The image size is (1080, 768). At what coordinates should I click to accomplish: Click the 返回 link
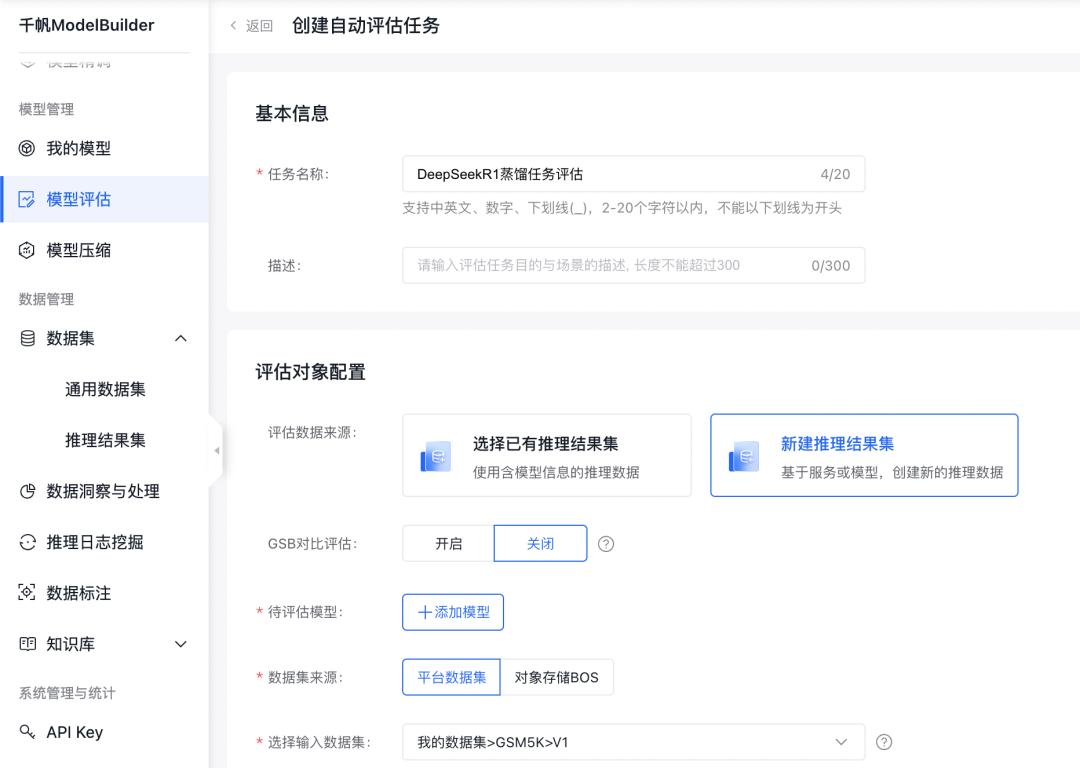259,26
